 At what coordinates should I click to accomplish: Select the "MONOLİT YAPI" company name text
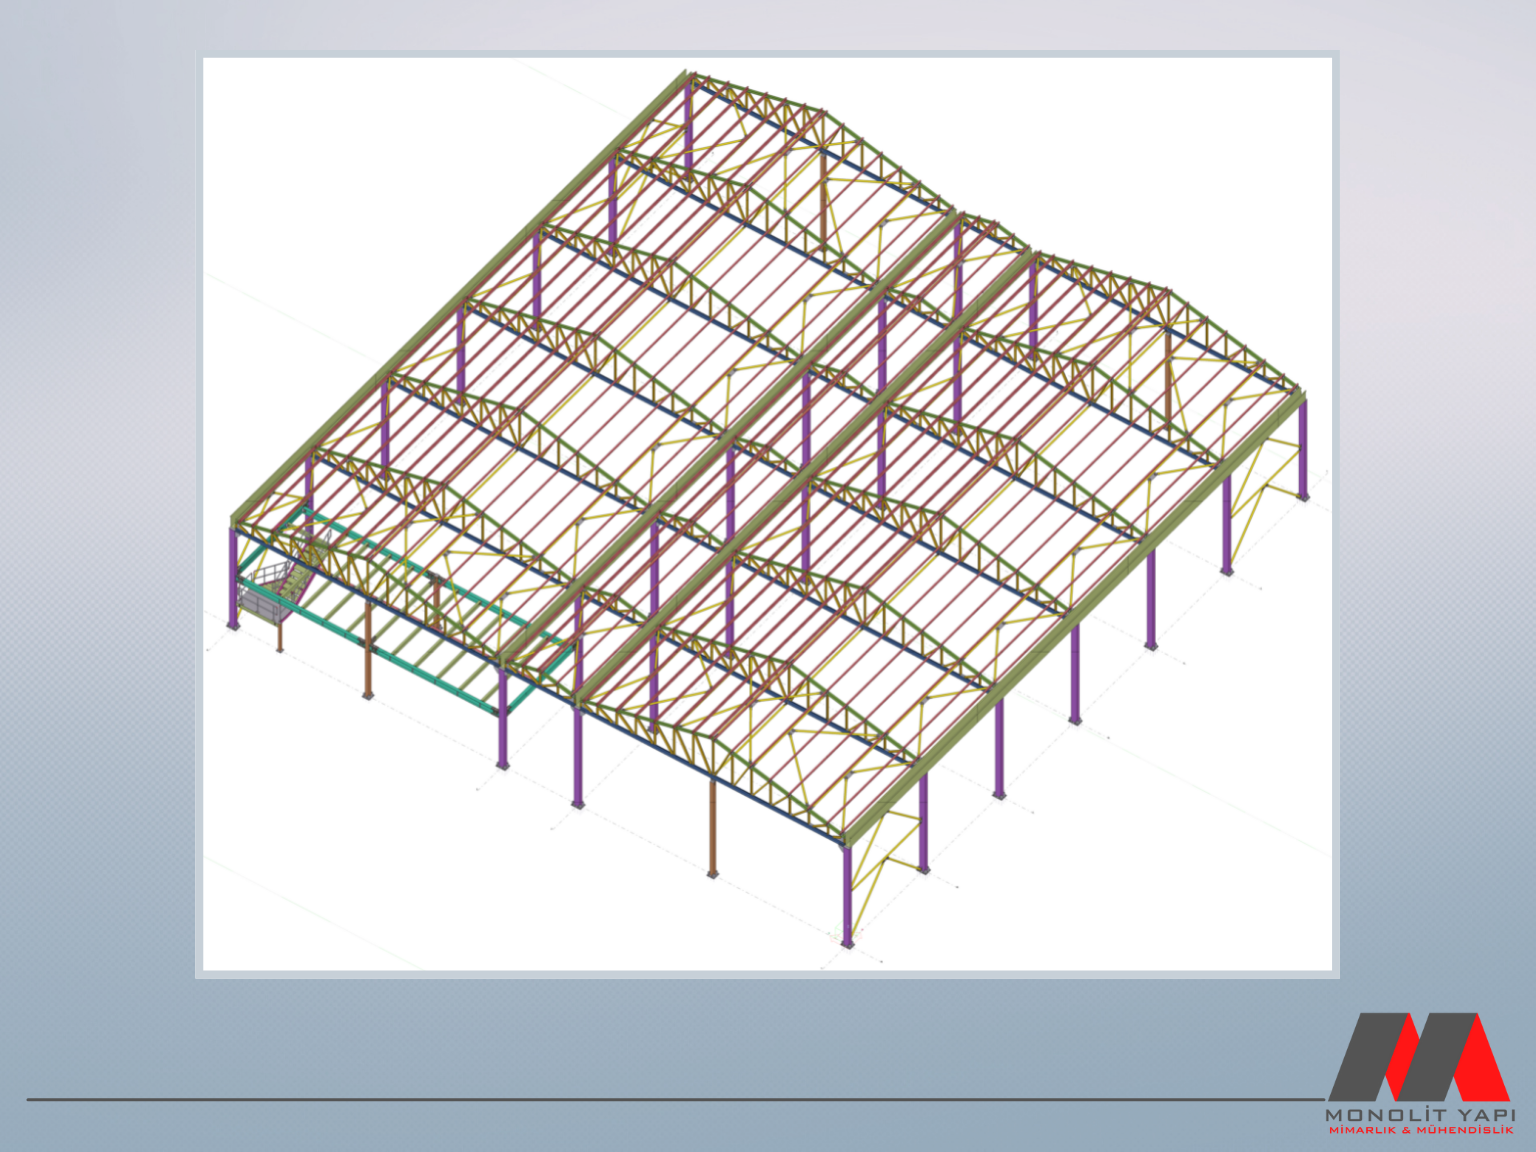1419,1115
